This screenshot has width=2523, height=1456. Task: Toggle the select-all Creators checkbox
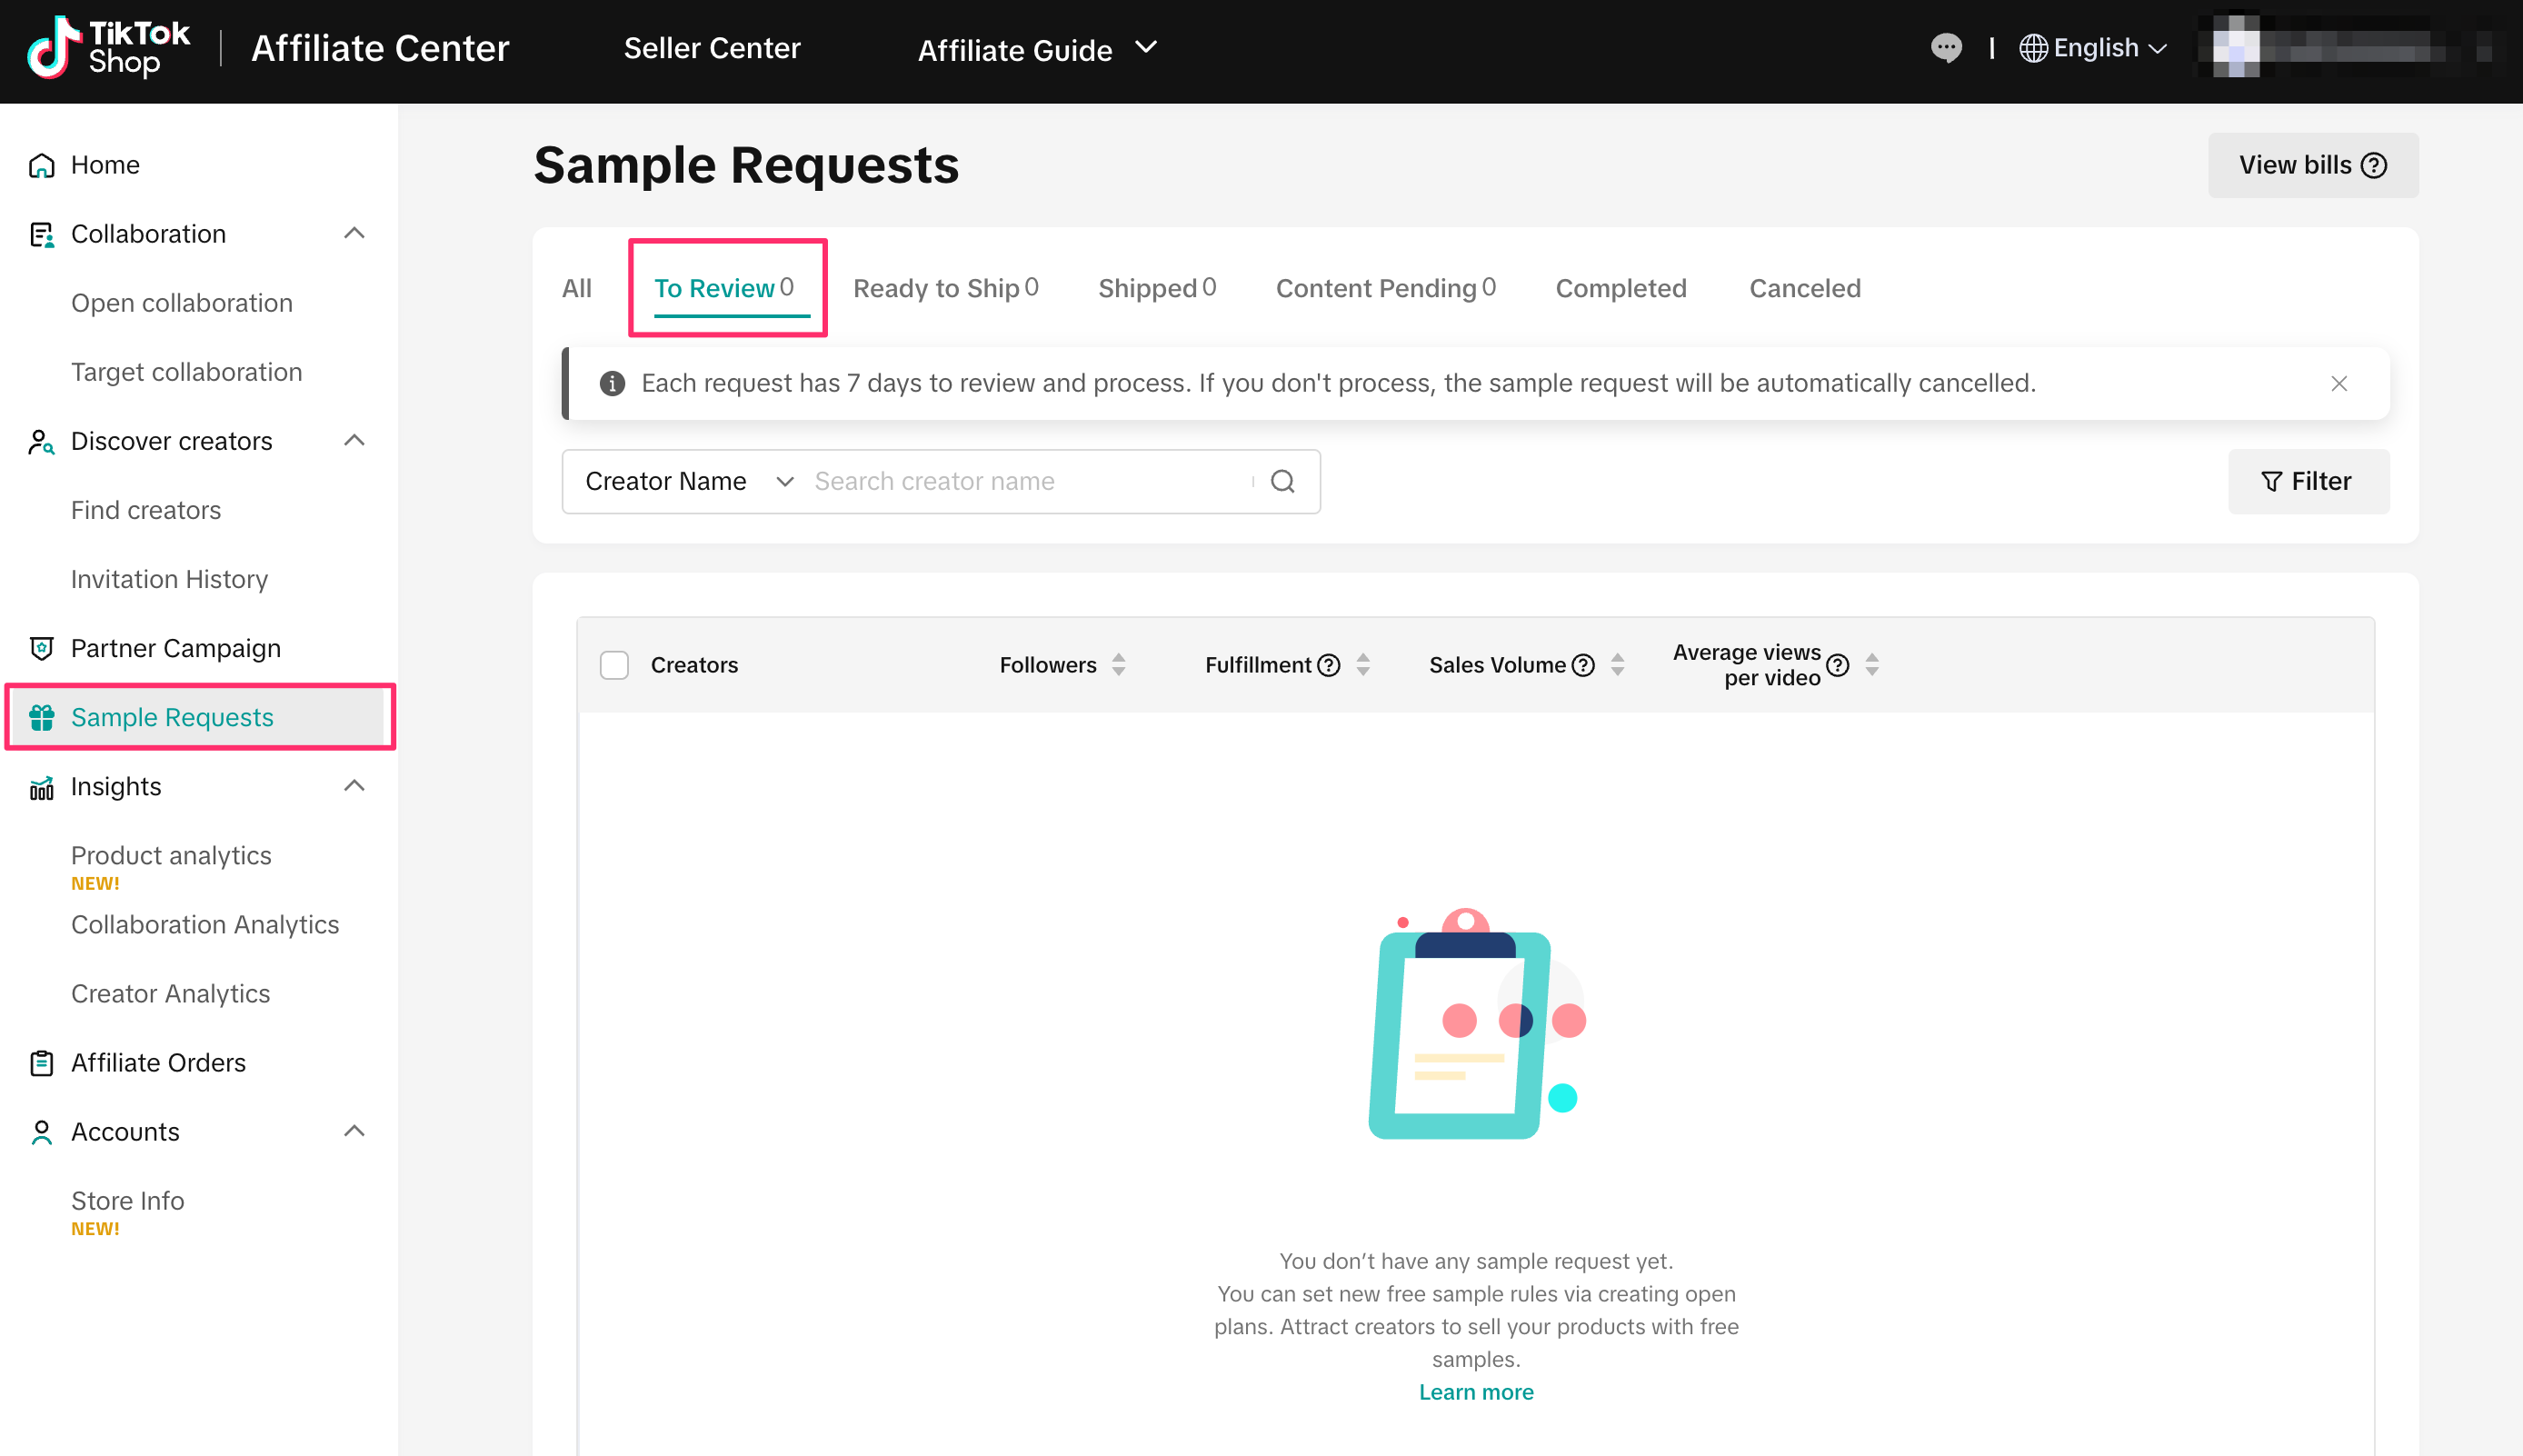coord(614,665)
